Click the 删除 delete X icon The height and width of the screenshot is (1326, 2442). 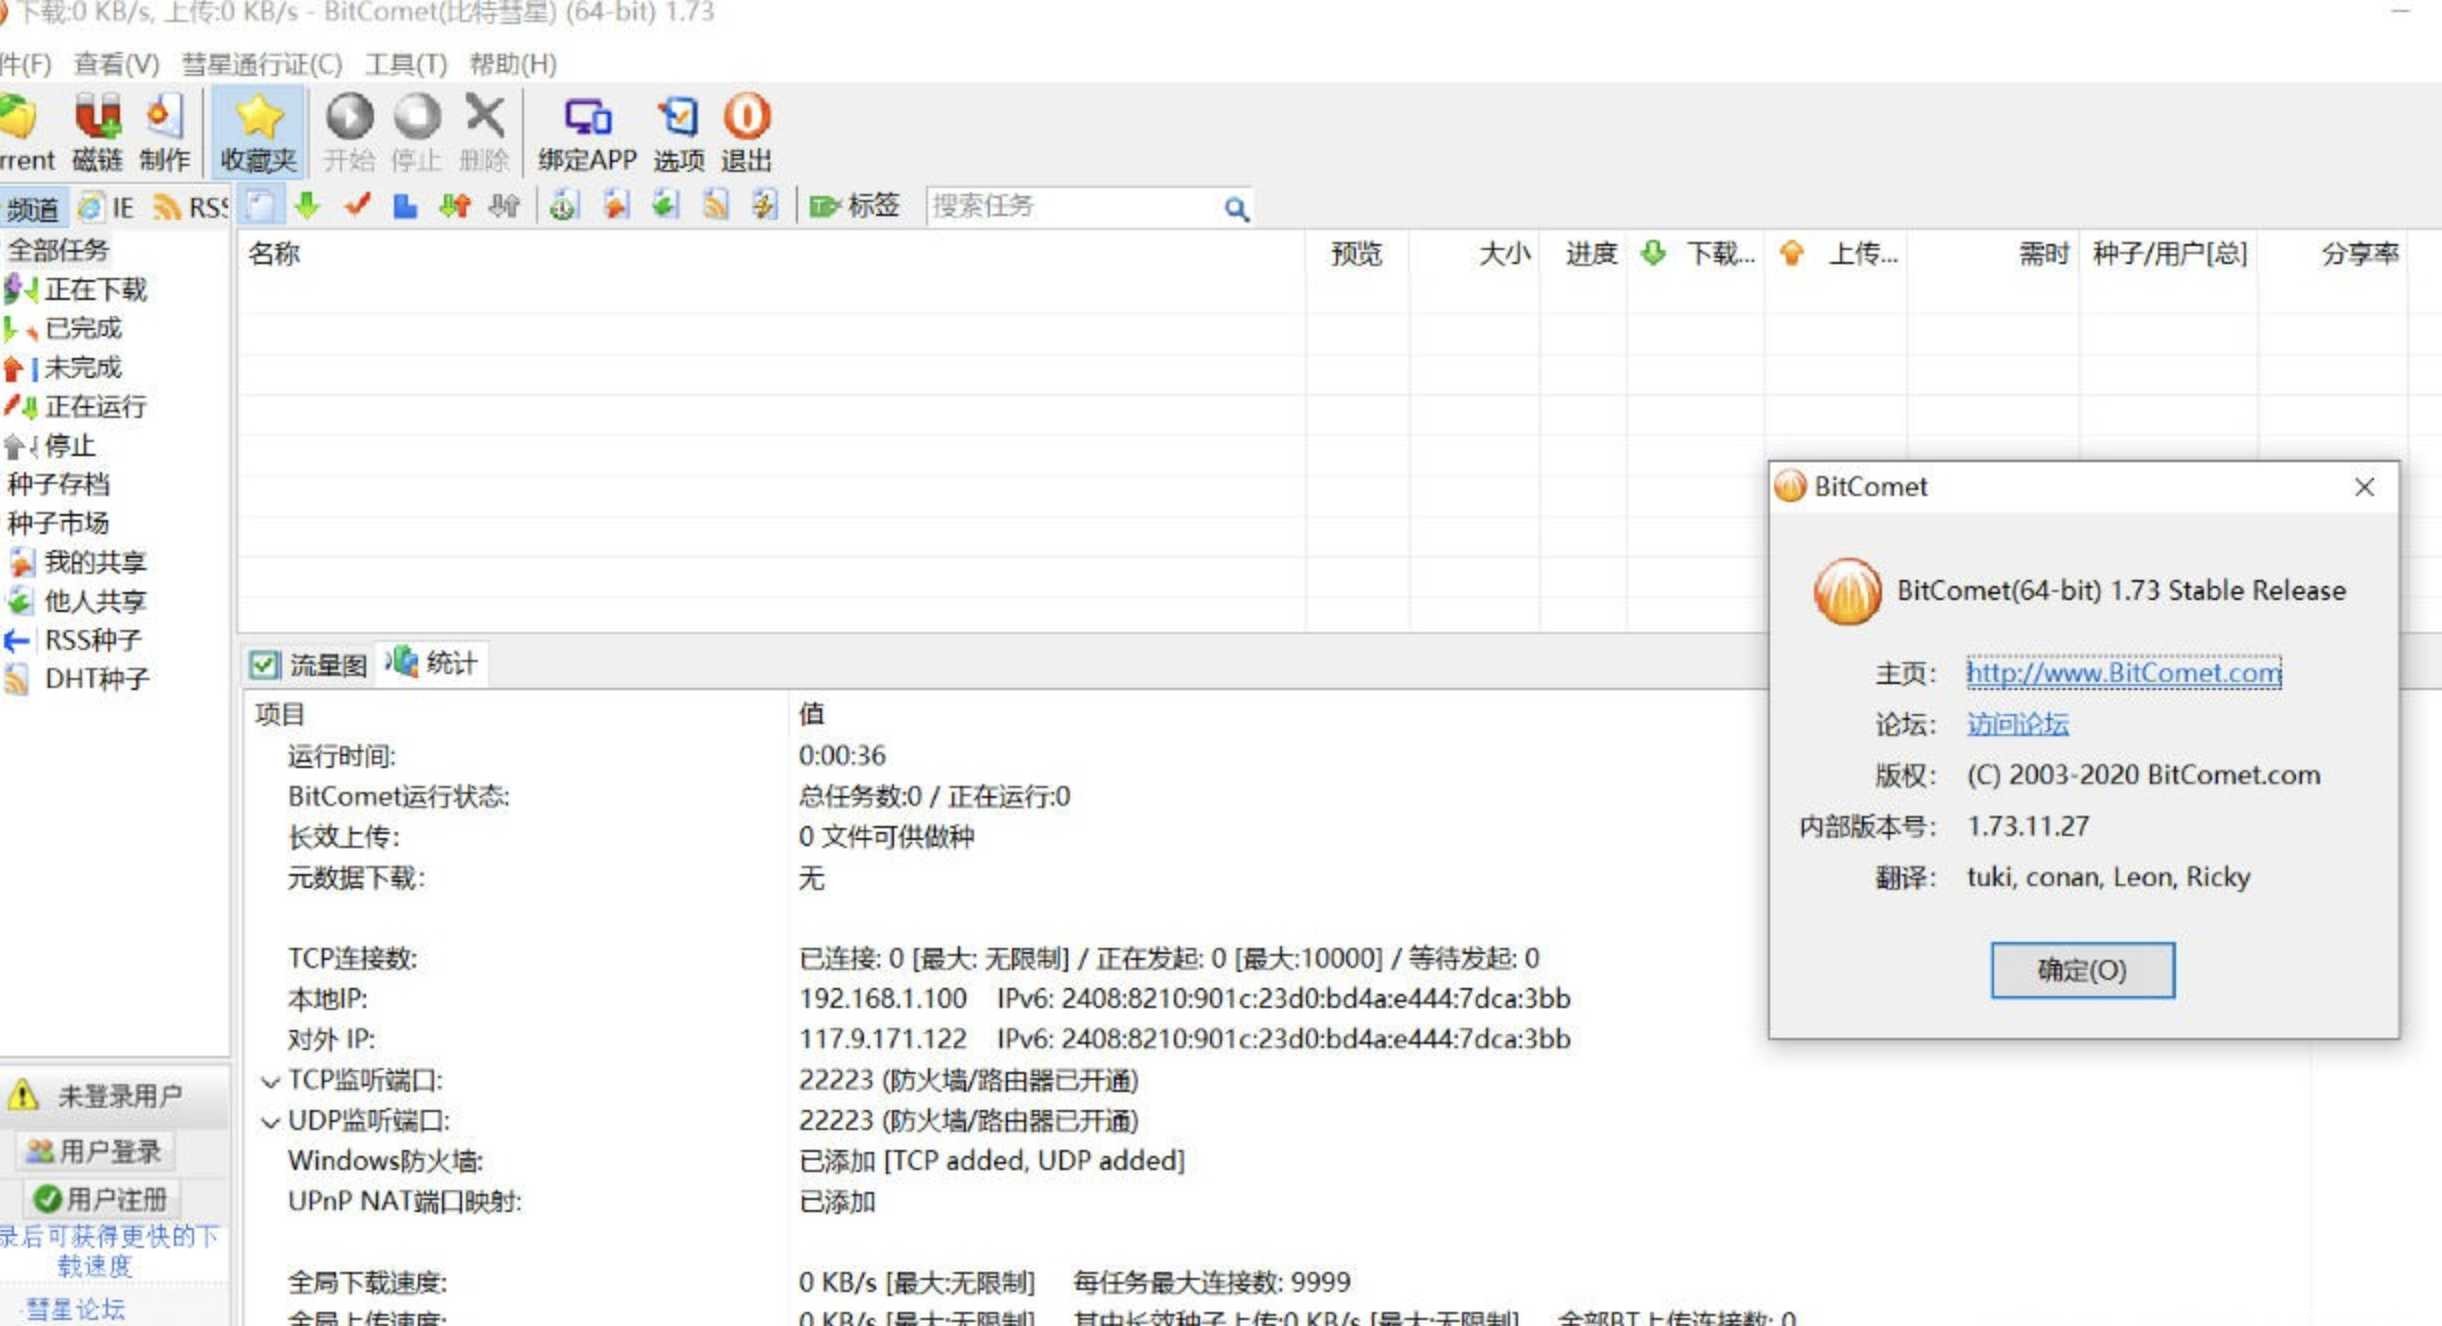[484, 132]
